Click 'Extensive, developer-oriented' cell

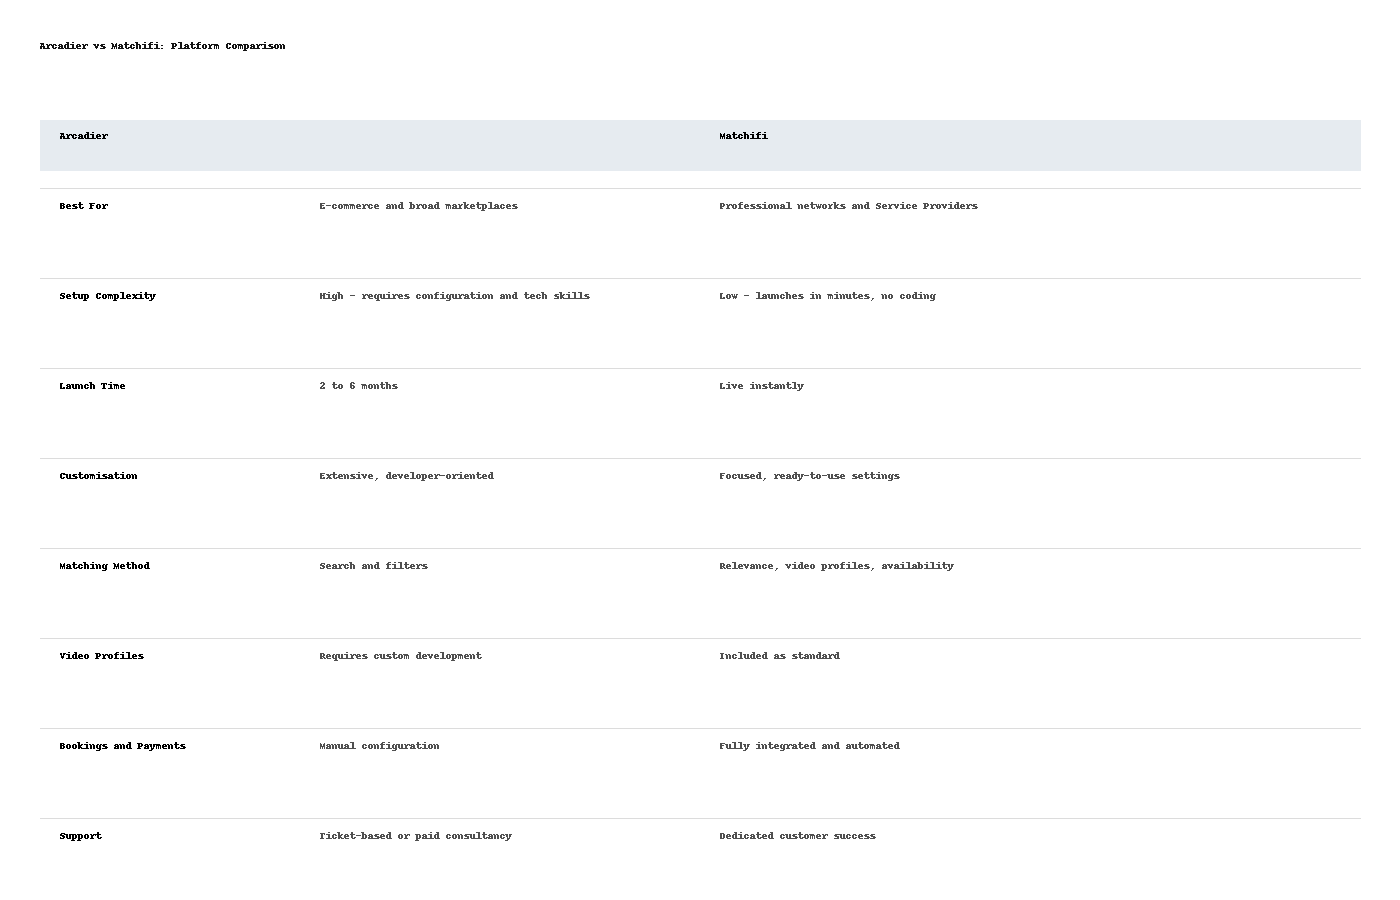click(407, 476)
